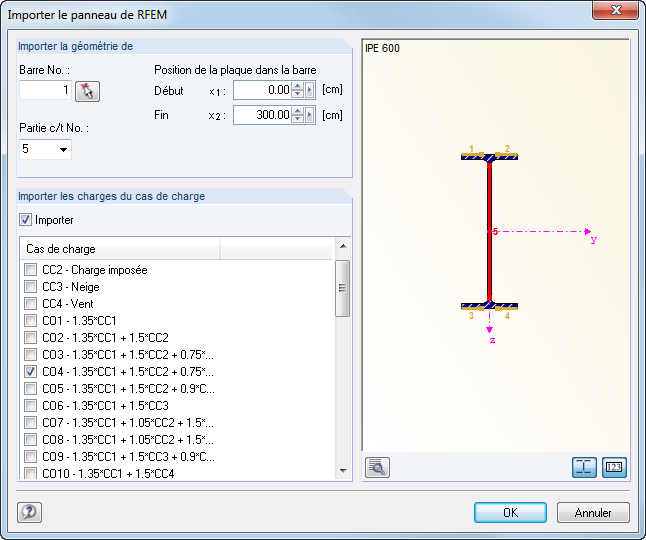Click the scroll up arrow of load case list
This screenshot has height=540, width=646.
tap(343, 246)
